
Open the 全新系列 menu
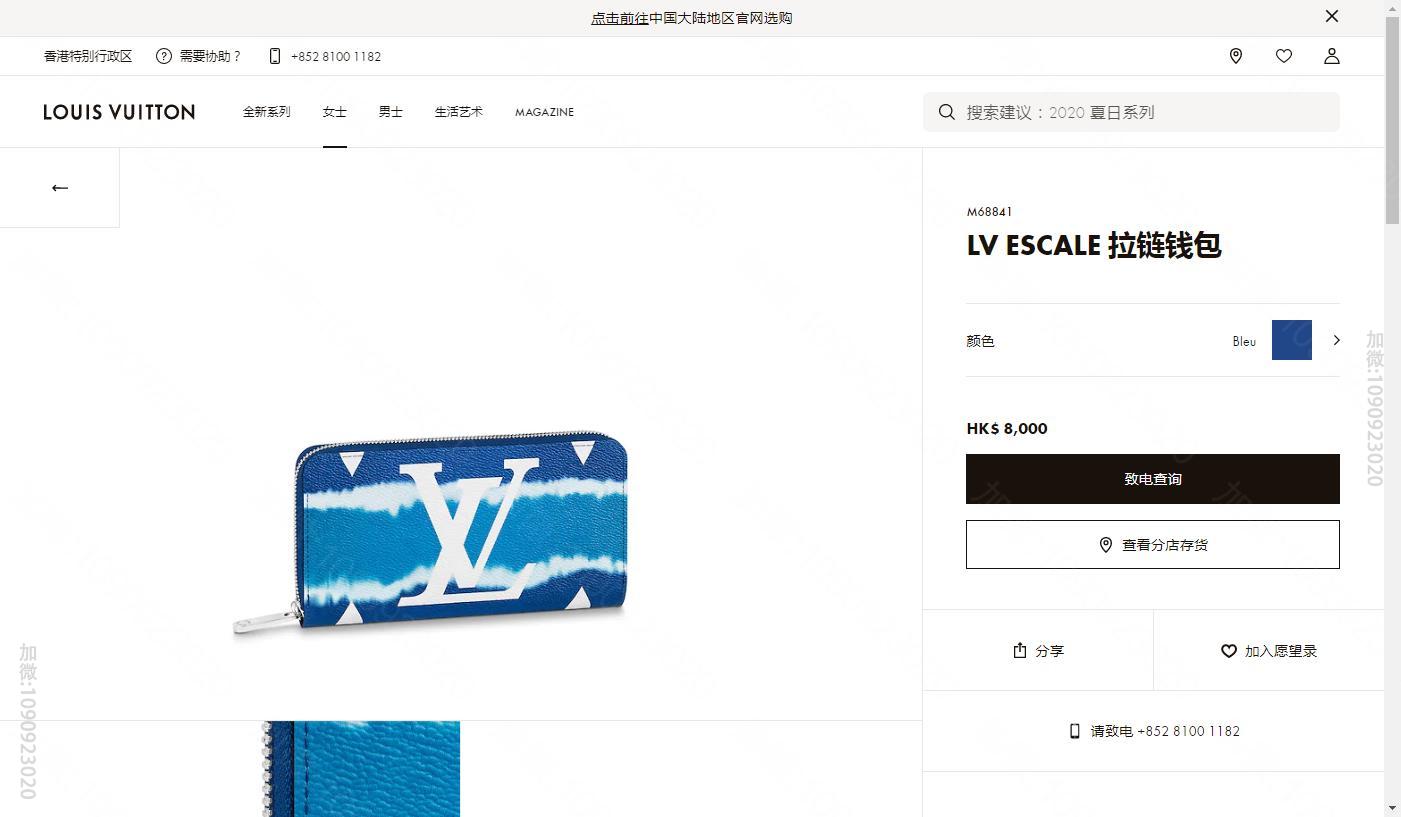pyautogui.click(x=267, y=112)
